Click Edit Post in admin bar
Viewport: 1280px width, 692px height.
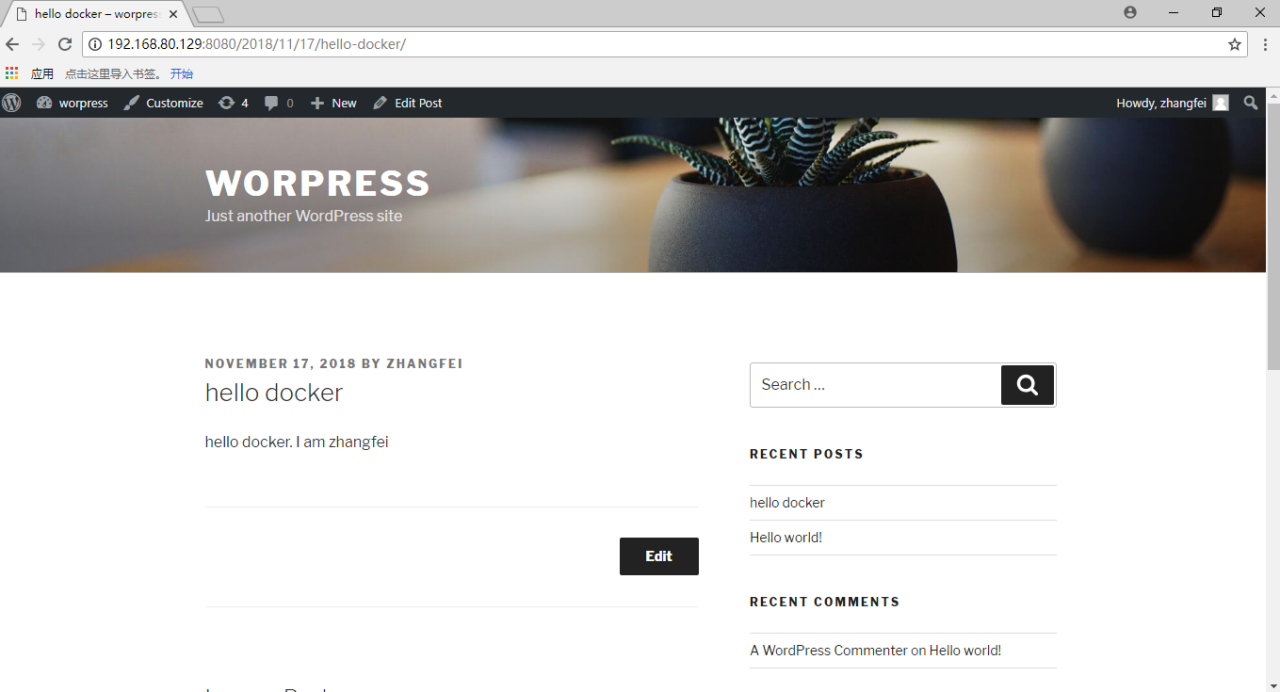pyautogui.click(x=407, y=103)
